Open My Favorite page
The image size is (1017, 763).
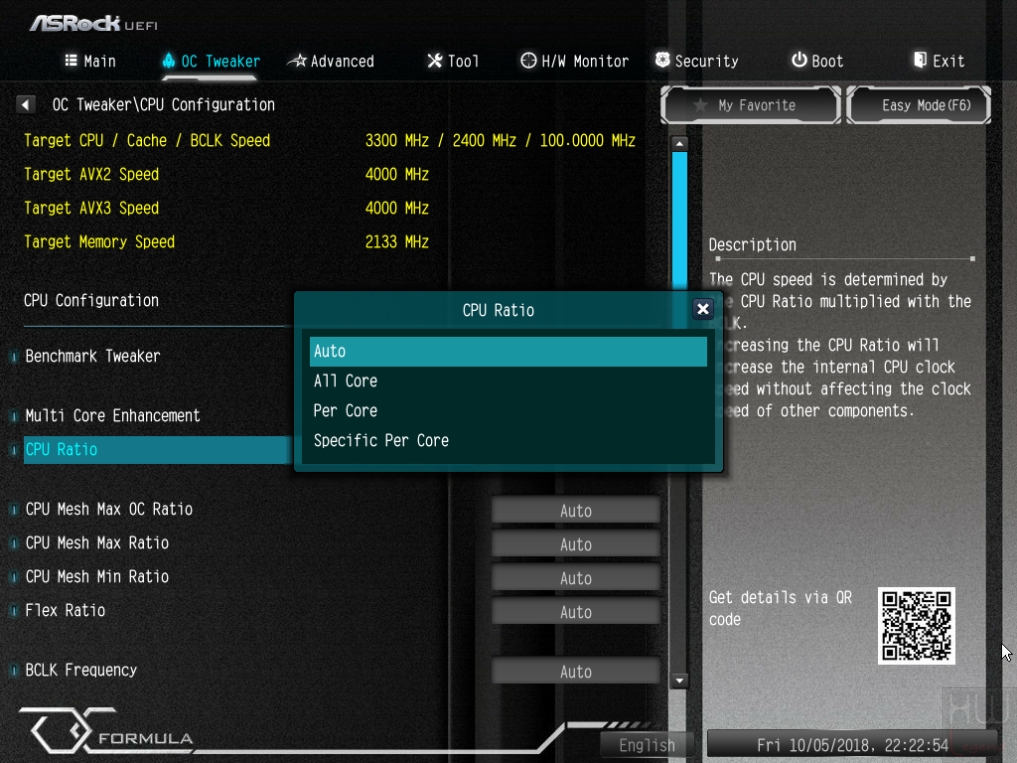[x=750, y=105]
